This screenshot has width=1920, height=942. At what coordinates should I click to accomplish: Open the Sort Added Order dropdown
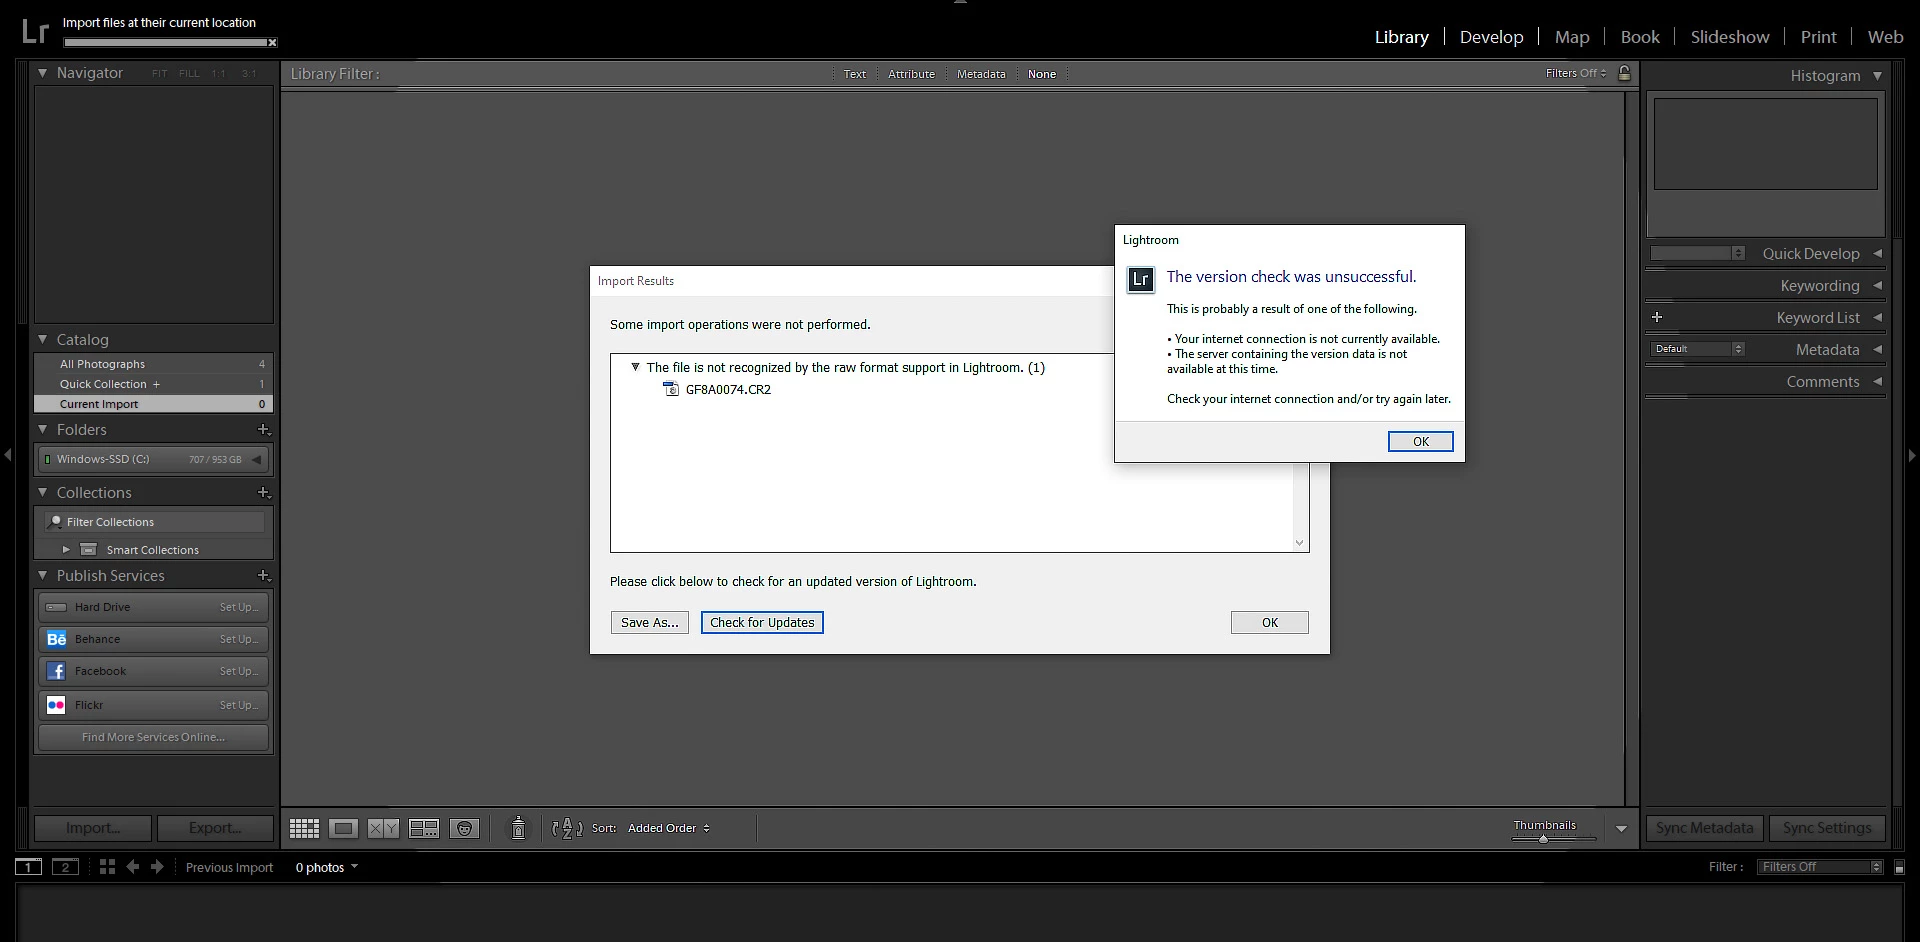669,828
